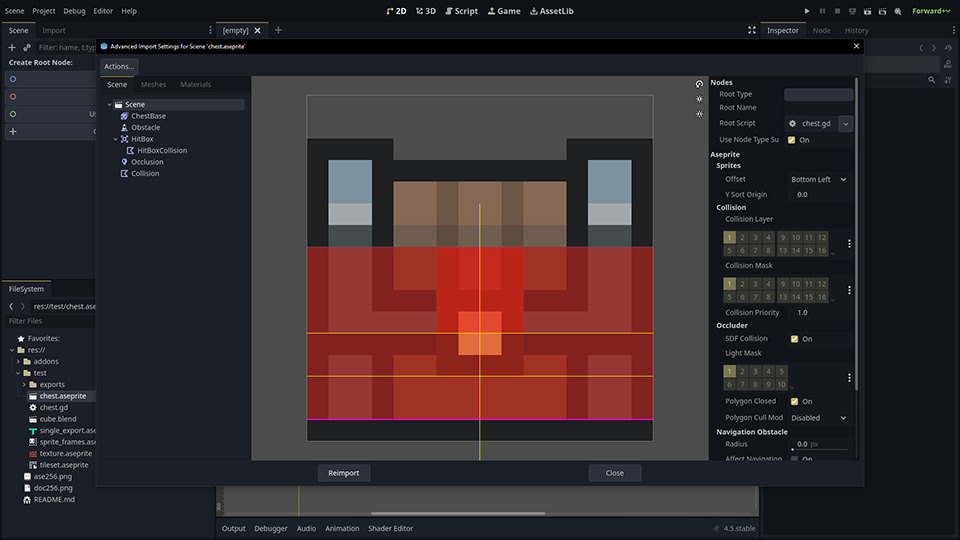This screenshot has height=540, width=960.
Task: Select the HitBoxCollision node
Action: (162, 150)
